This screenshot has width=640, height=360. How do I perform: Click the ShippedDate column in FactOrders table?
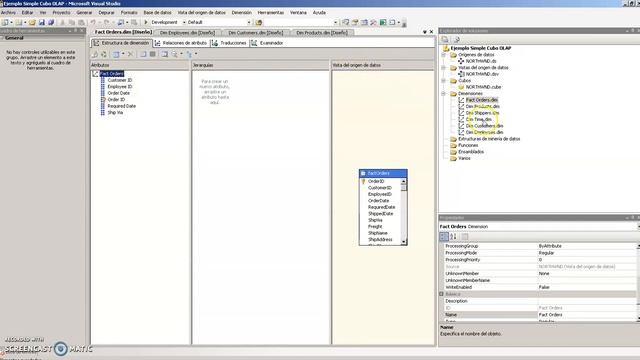pos(380,213)
